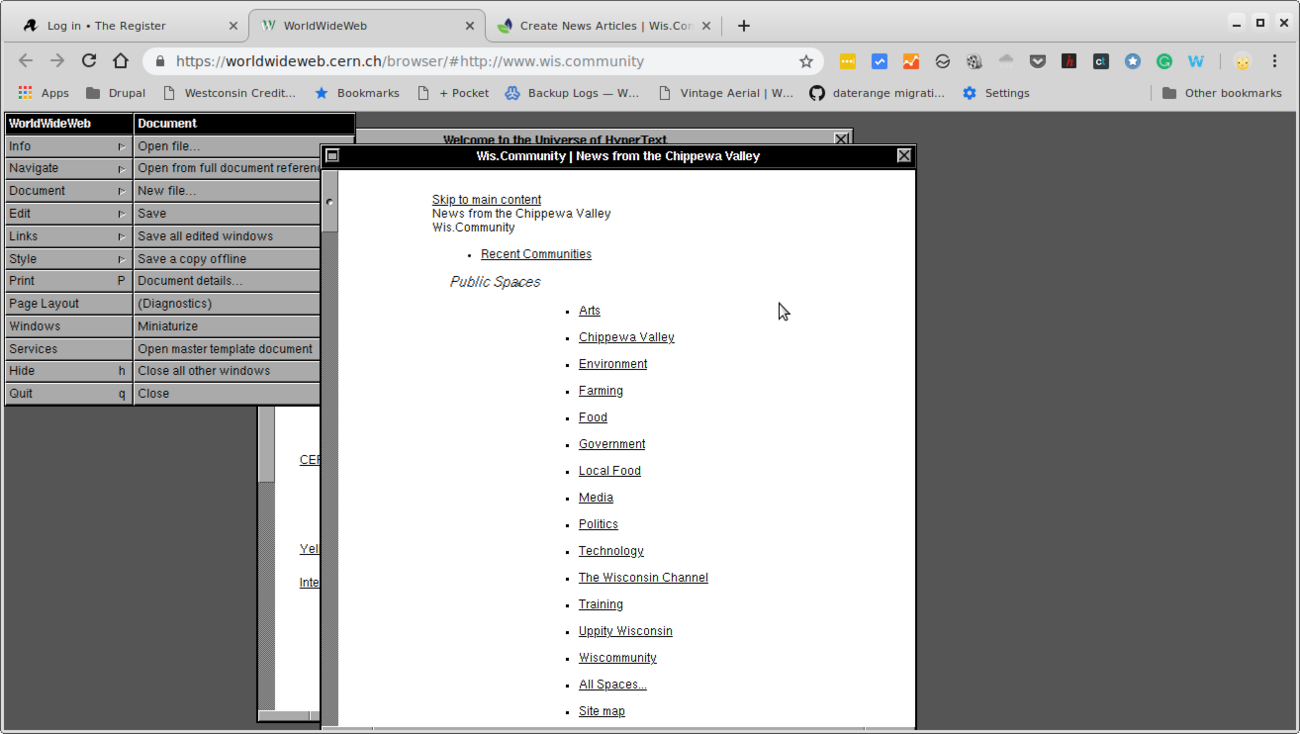Reload the page in Chrome
Screen dimensions: 1300x734
click(89, 61)
